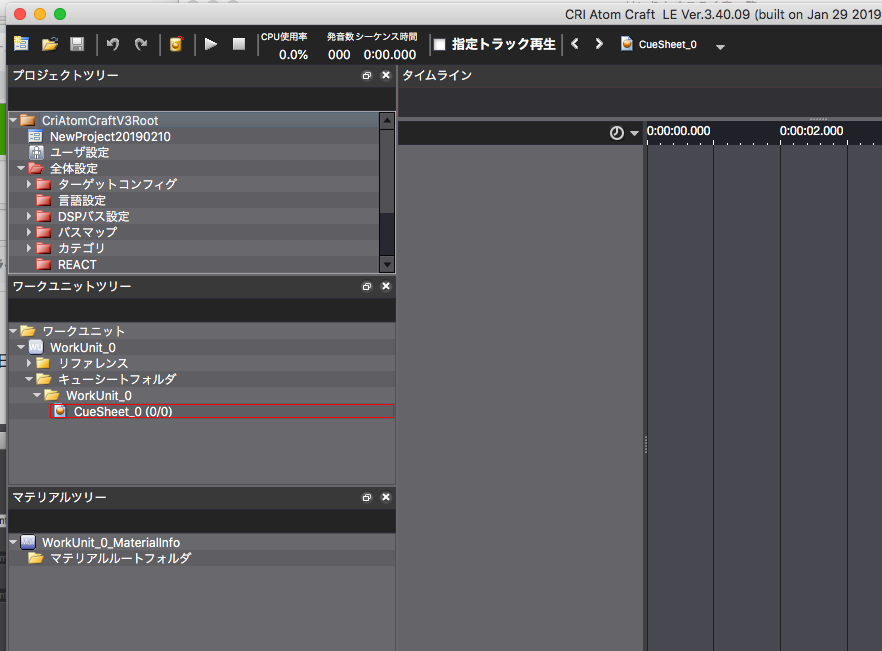This screenshot has width=882, height=651.
Task: Click the シーケンス時間 0:00:00.000 readout
Action: pos(390,55)
